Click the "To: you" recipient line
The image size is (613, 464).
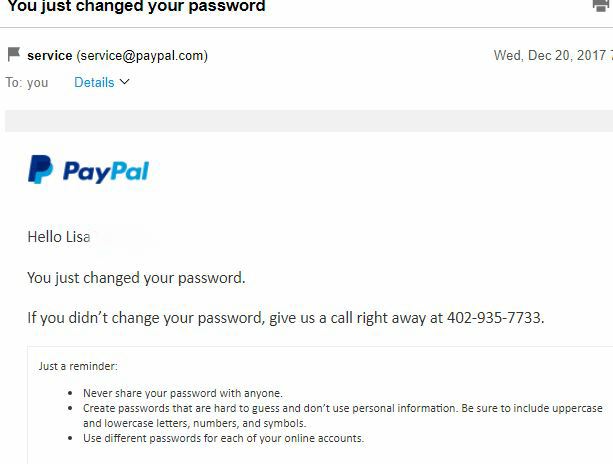coord(27,83)
